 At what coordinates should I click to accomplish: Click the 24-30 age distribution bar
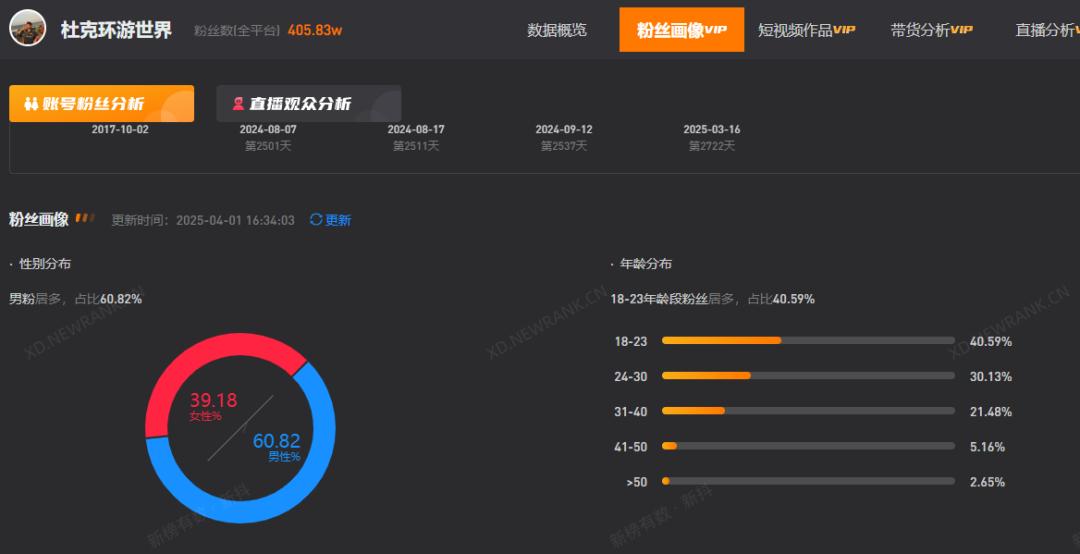(808, 376)
